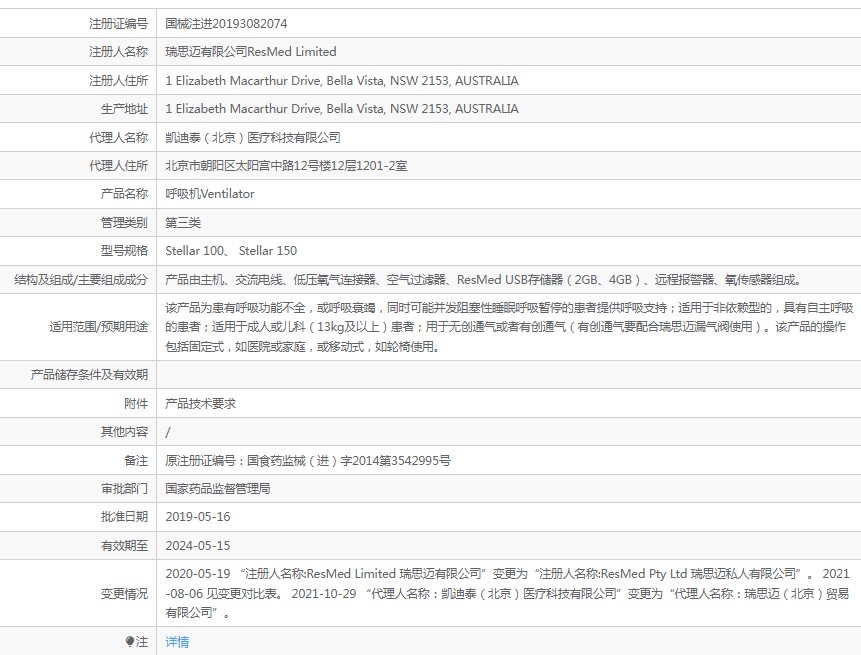Image resolution: width=861 pixels, height=655 pixels.
Task: Select expiry date 2024-05-15
Action: coord(198,546)
